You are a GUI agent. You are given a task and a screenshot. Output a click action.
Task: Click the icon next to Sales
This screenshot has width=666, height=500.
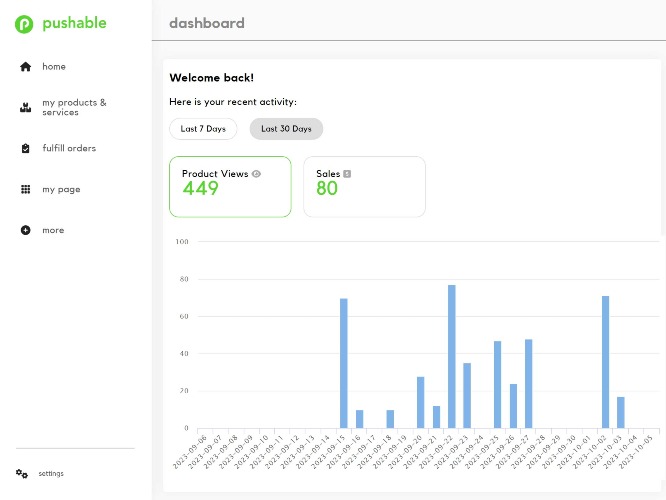coord(347,174)
